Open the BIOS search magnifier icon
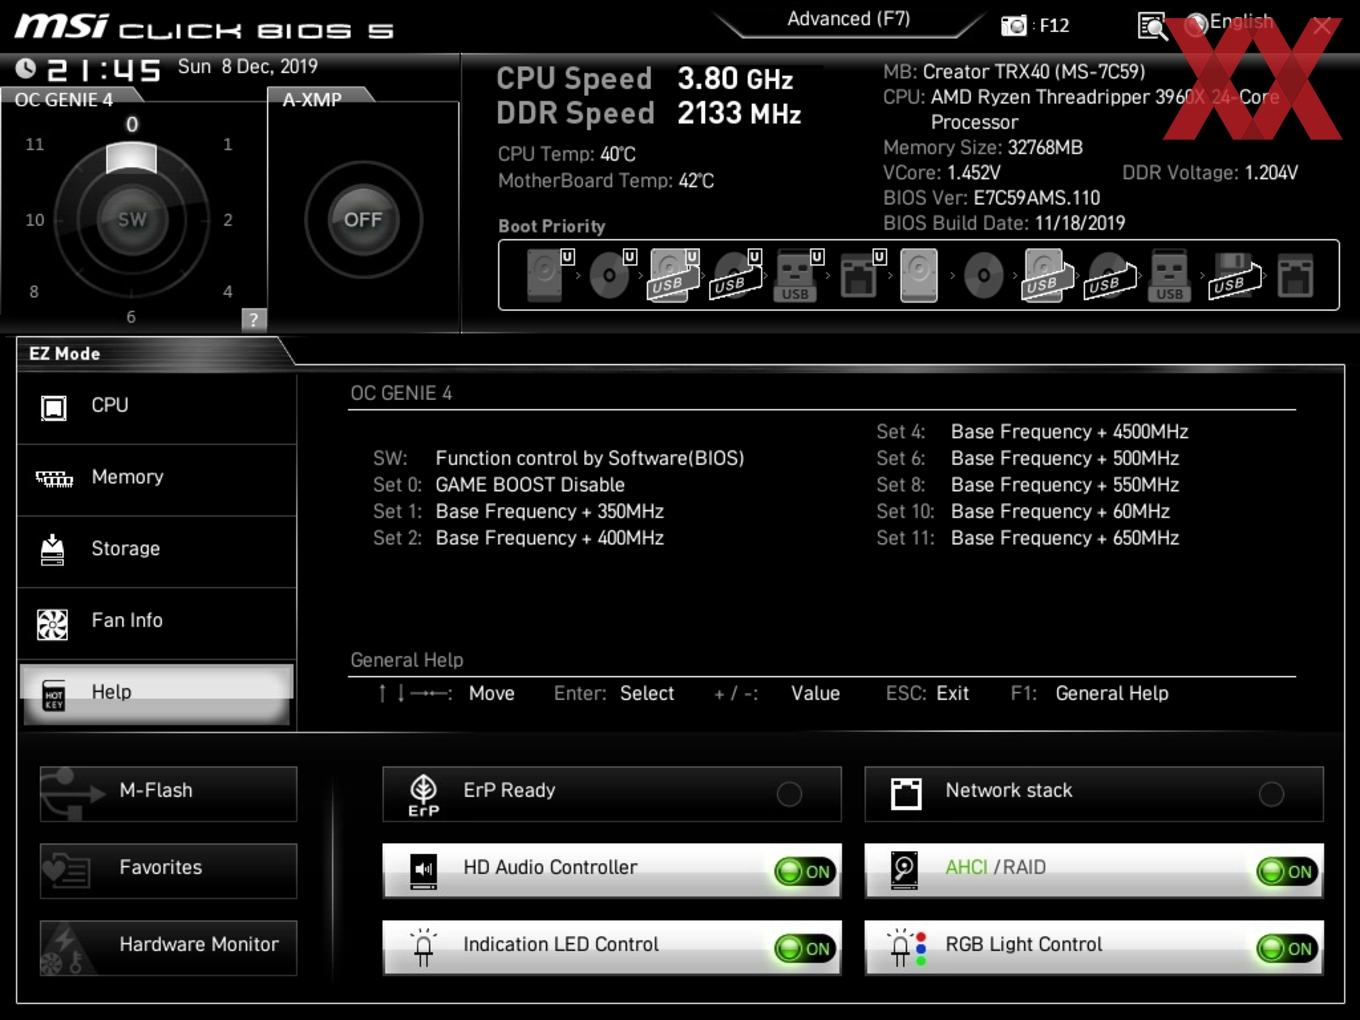 coord(1152,26)
